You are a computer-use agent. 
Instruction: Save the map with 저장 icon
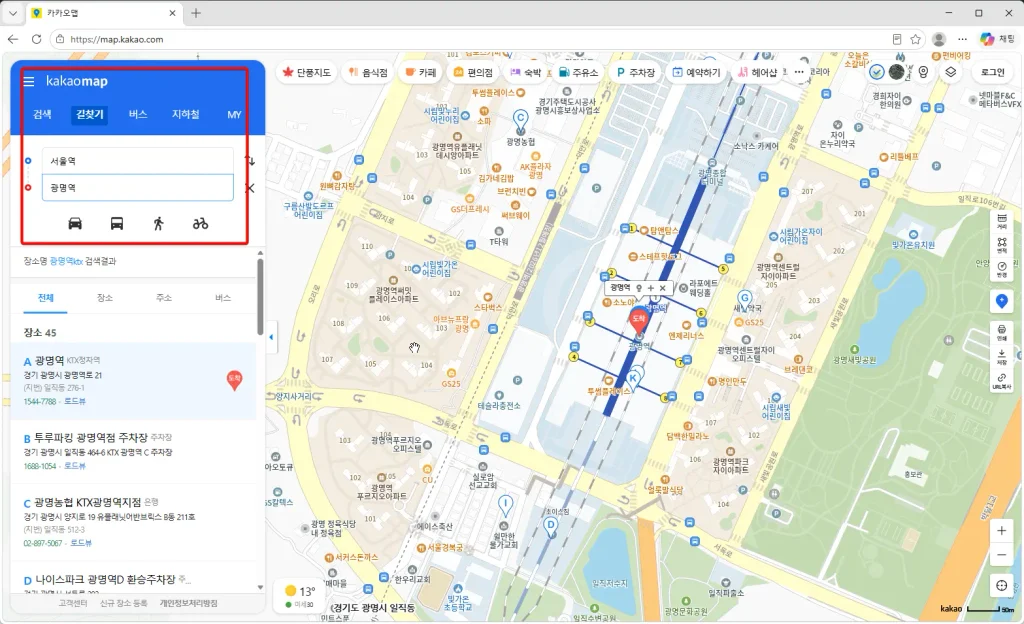1002,357
